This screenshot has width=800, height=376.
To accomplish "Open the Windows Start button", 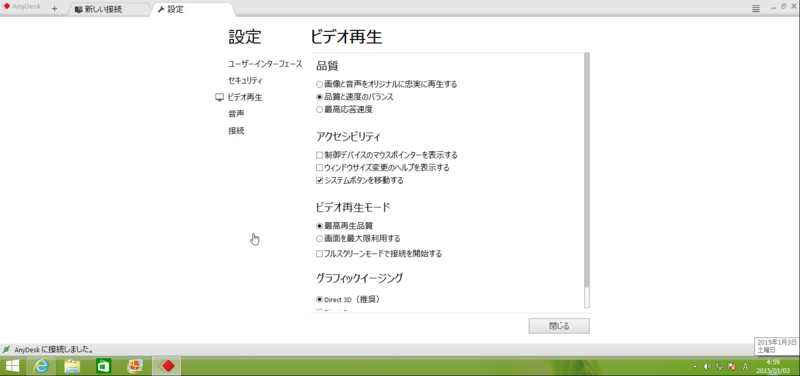I will 12,366.
